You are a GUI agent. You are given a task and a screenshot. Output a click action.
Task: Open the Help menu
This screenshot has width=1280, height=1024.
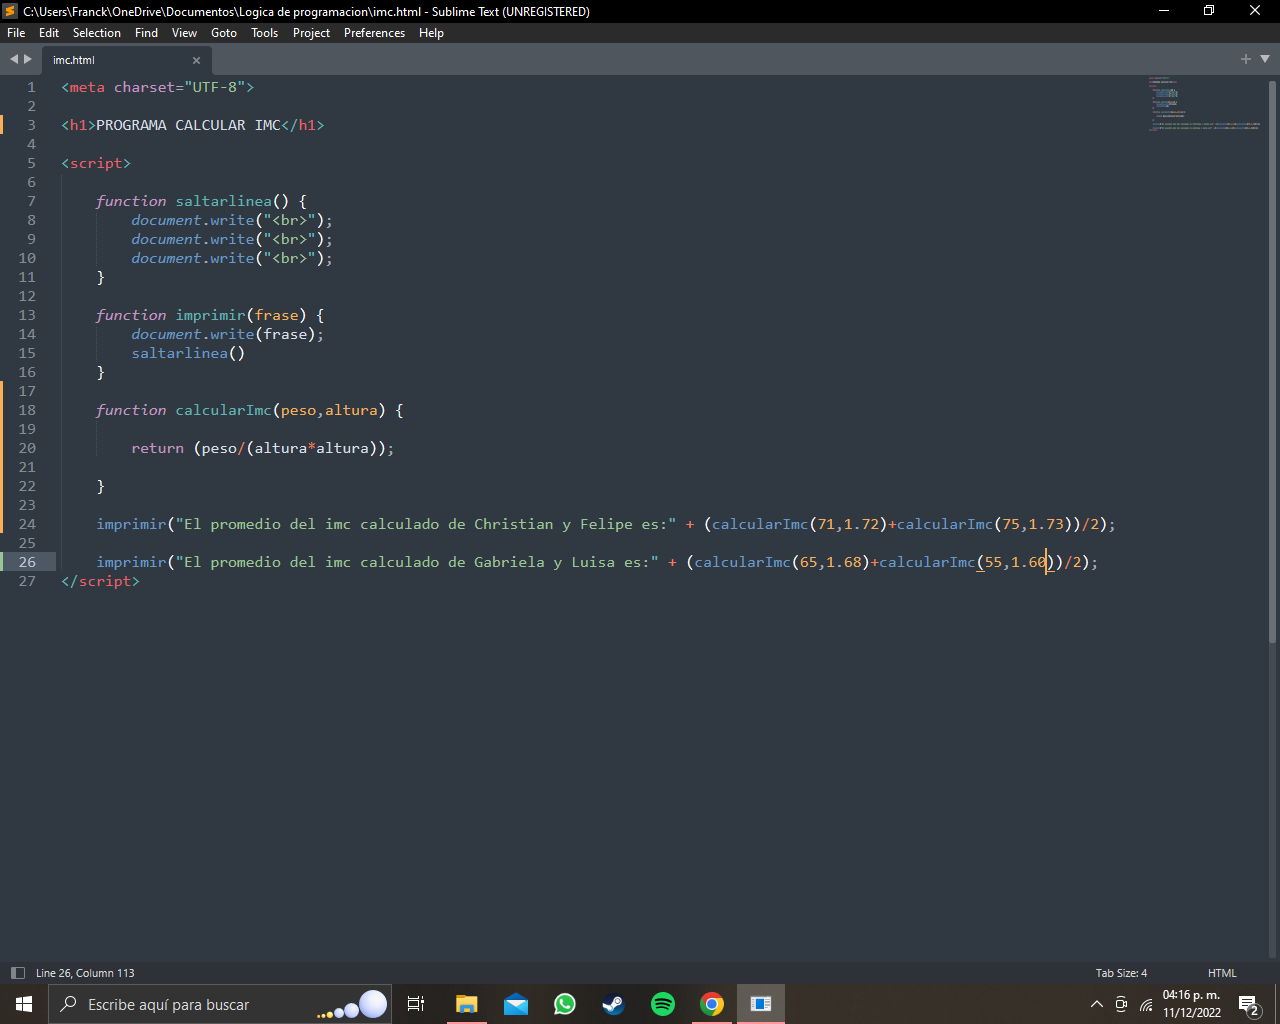pos(431,33)
